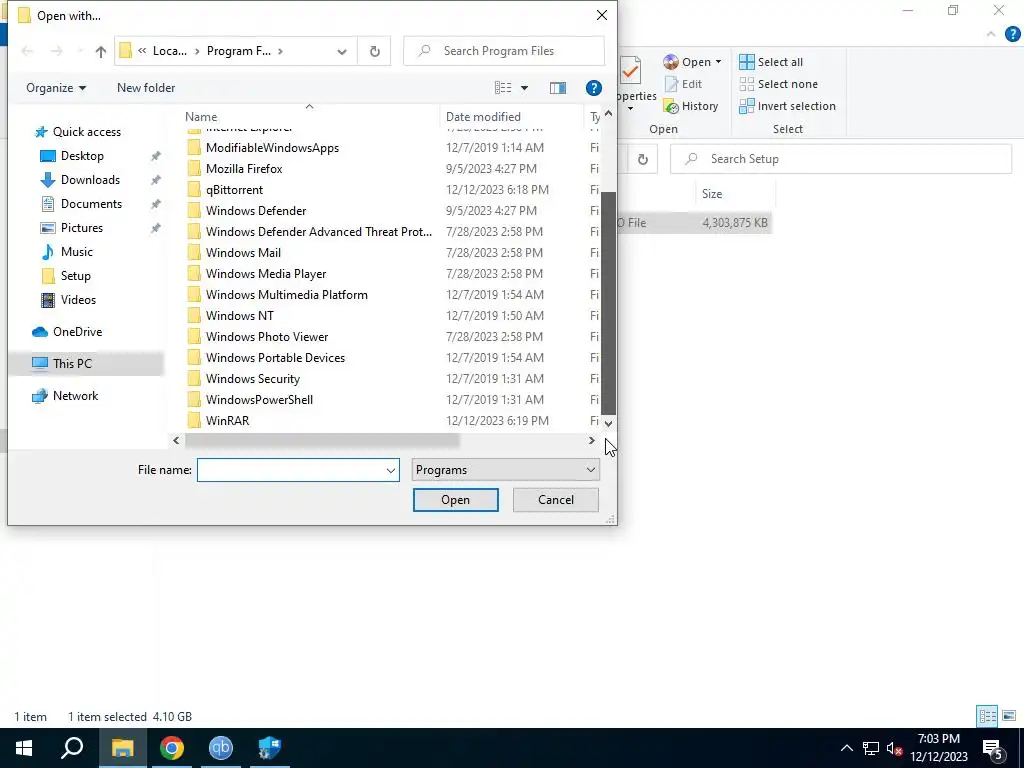Image resolution: width=1024 pixels, height=768 pixels.
Task: Select the Windows Photo Viewer folder
Action: click(266, 337)
